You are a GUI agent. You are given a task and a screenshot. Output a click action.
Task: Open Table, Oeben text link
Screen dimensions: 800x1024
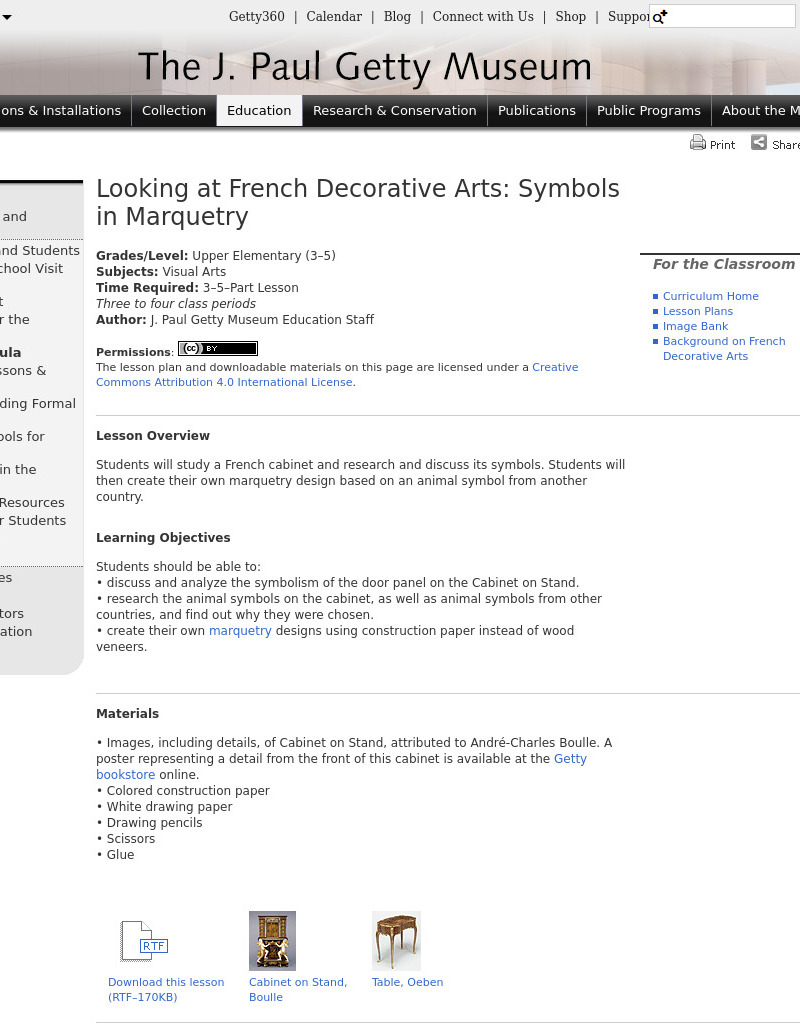(408, 982)
